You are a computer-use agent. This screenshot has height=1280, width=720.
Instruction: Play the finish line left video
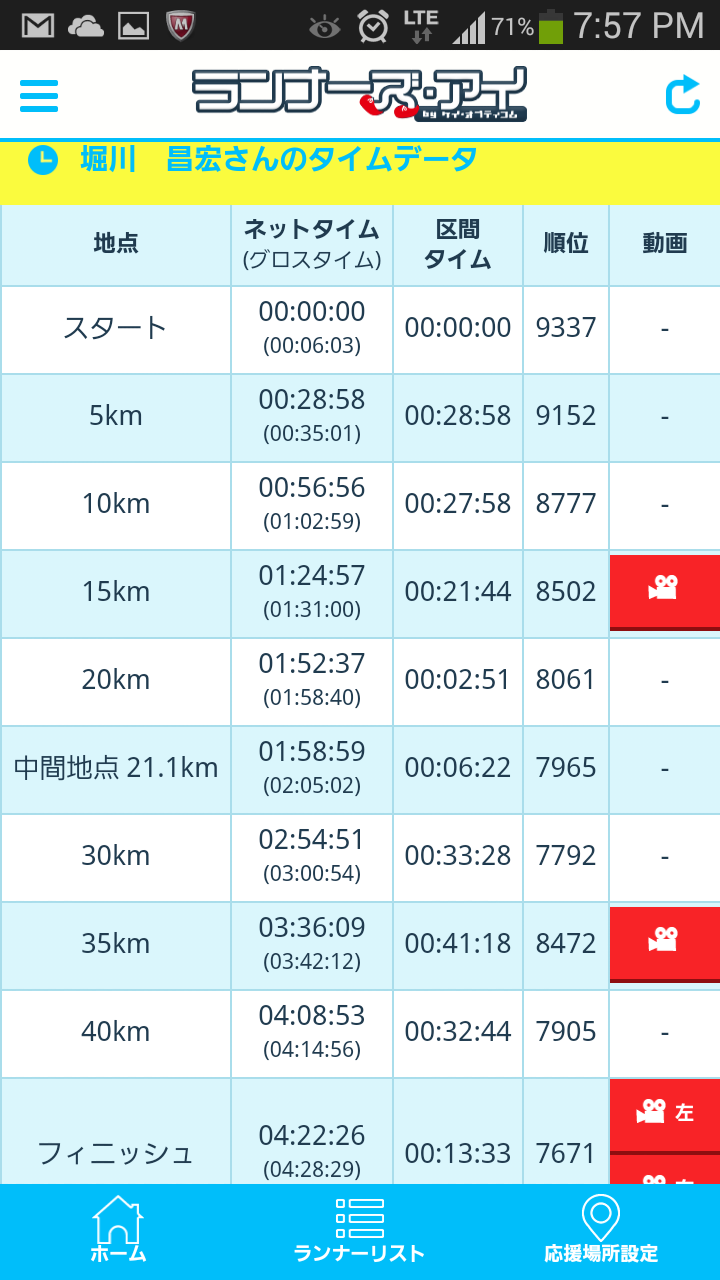point(664,1112)
